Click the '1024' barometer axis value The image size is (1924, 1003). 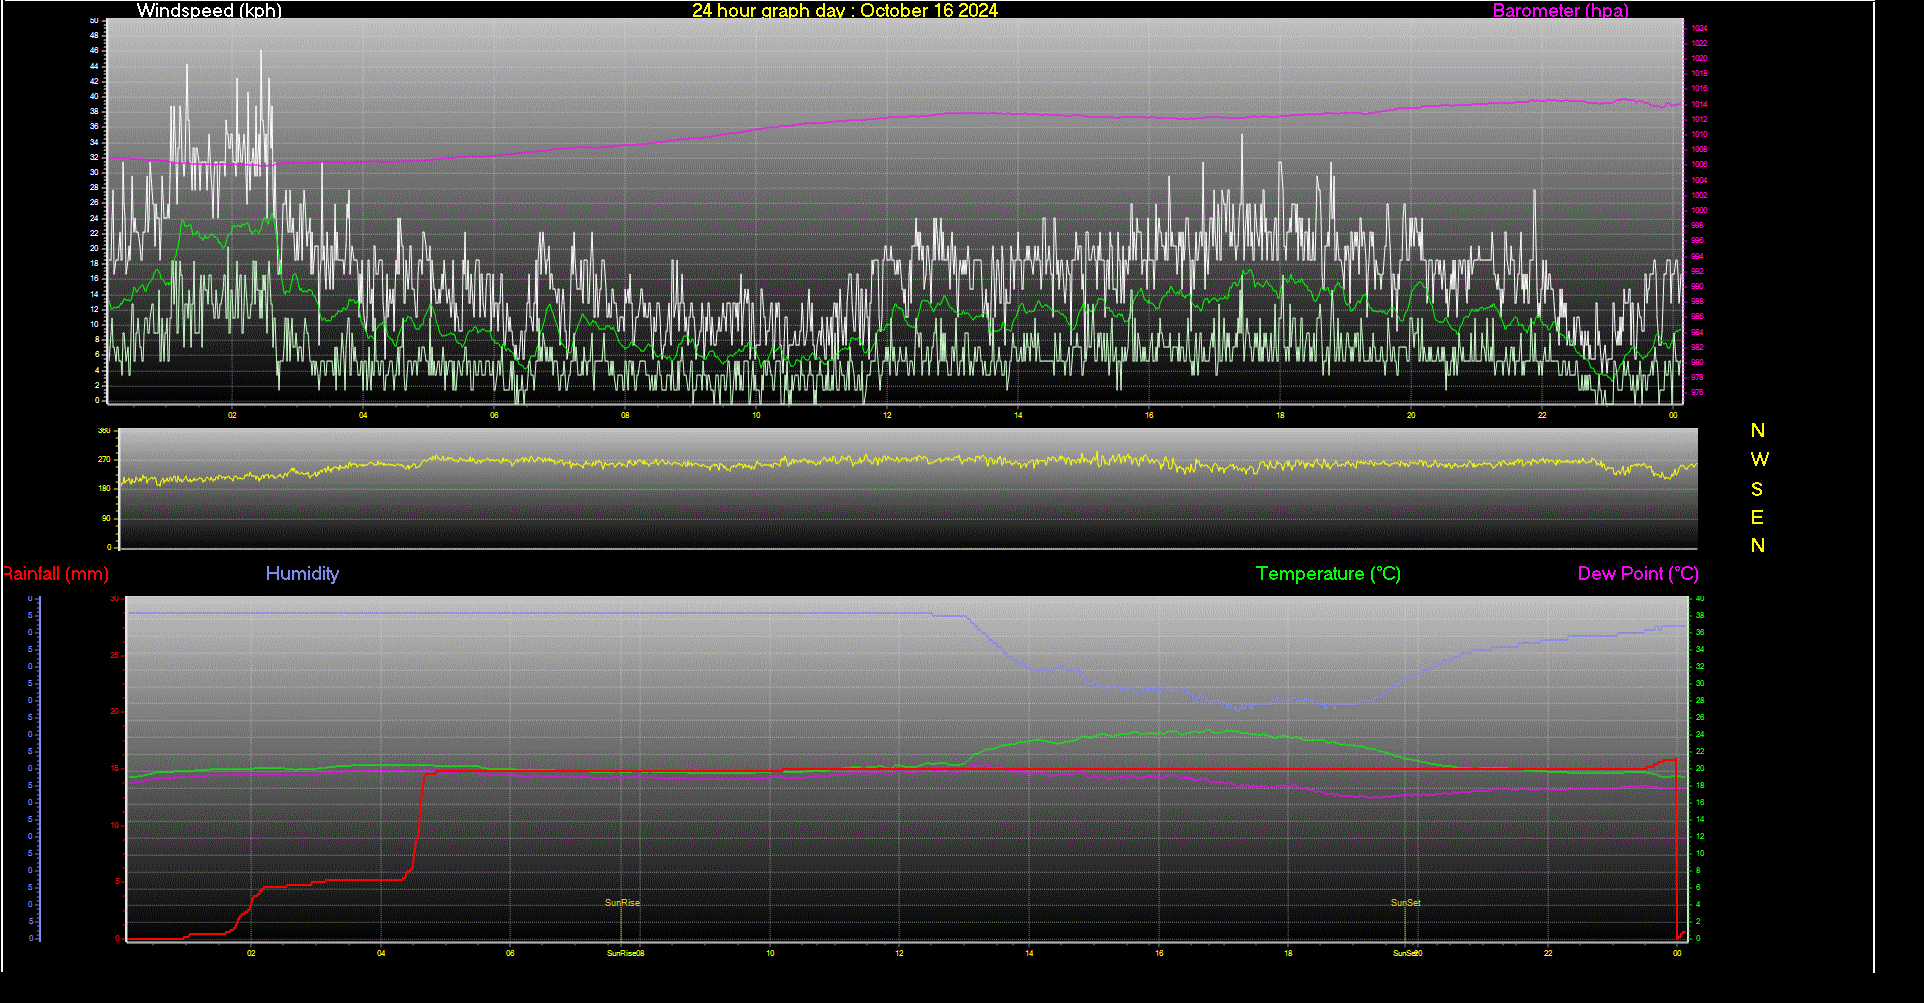(x=1699, y=28)
